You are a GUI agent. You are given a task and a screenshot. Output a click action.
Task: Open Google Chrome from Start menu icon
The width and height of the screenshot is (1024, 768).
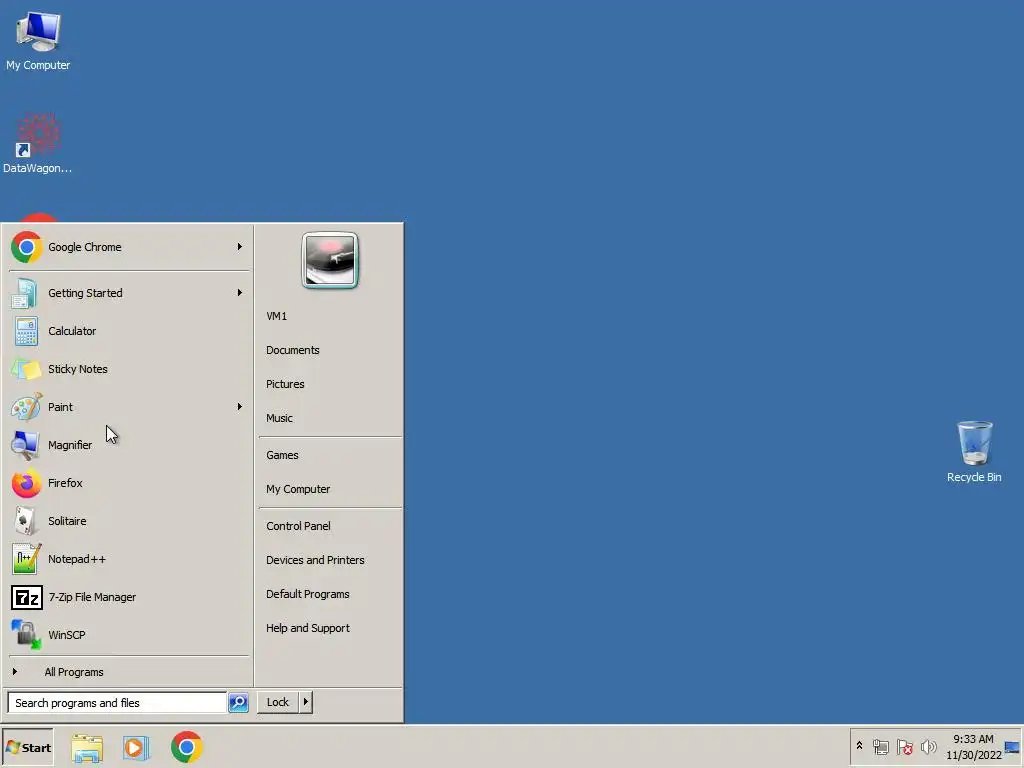pos(26,247)
